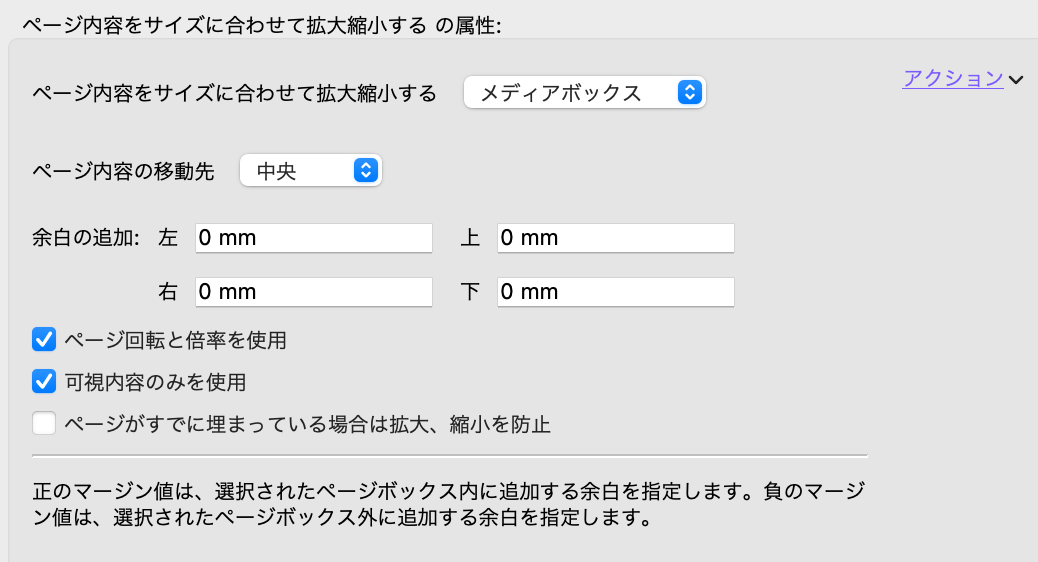Viewport: 1038px width, 562px height.
Task: Click the ページ回転と倍率を使用 label text
Action: click(x=175, y=340)
